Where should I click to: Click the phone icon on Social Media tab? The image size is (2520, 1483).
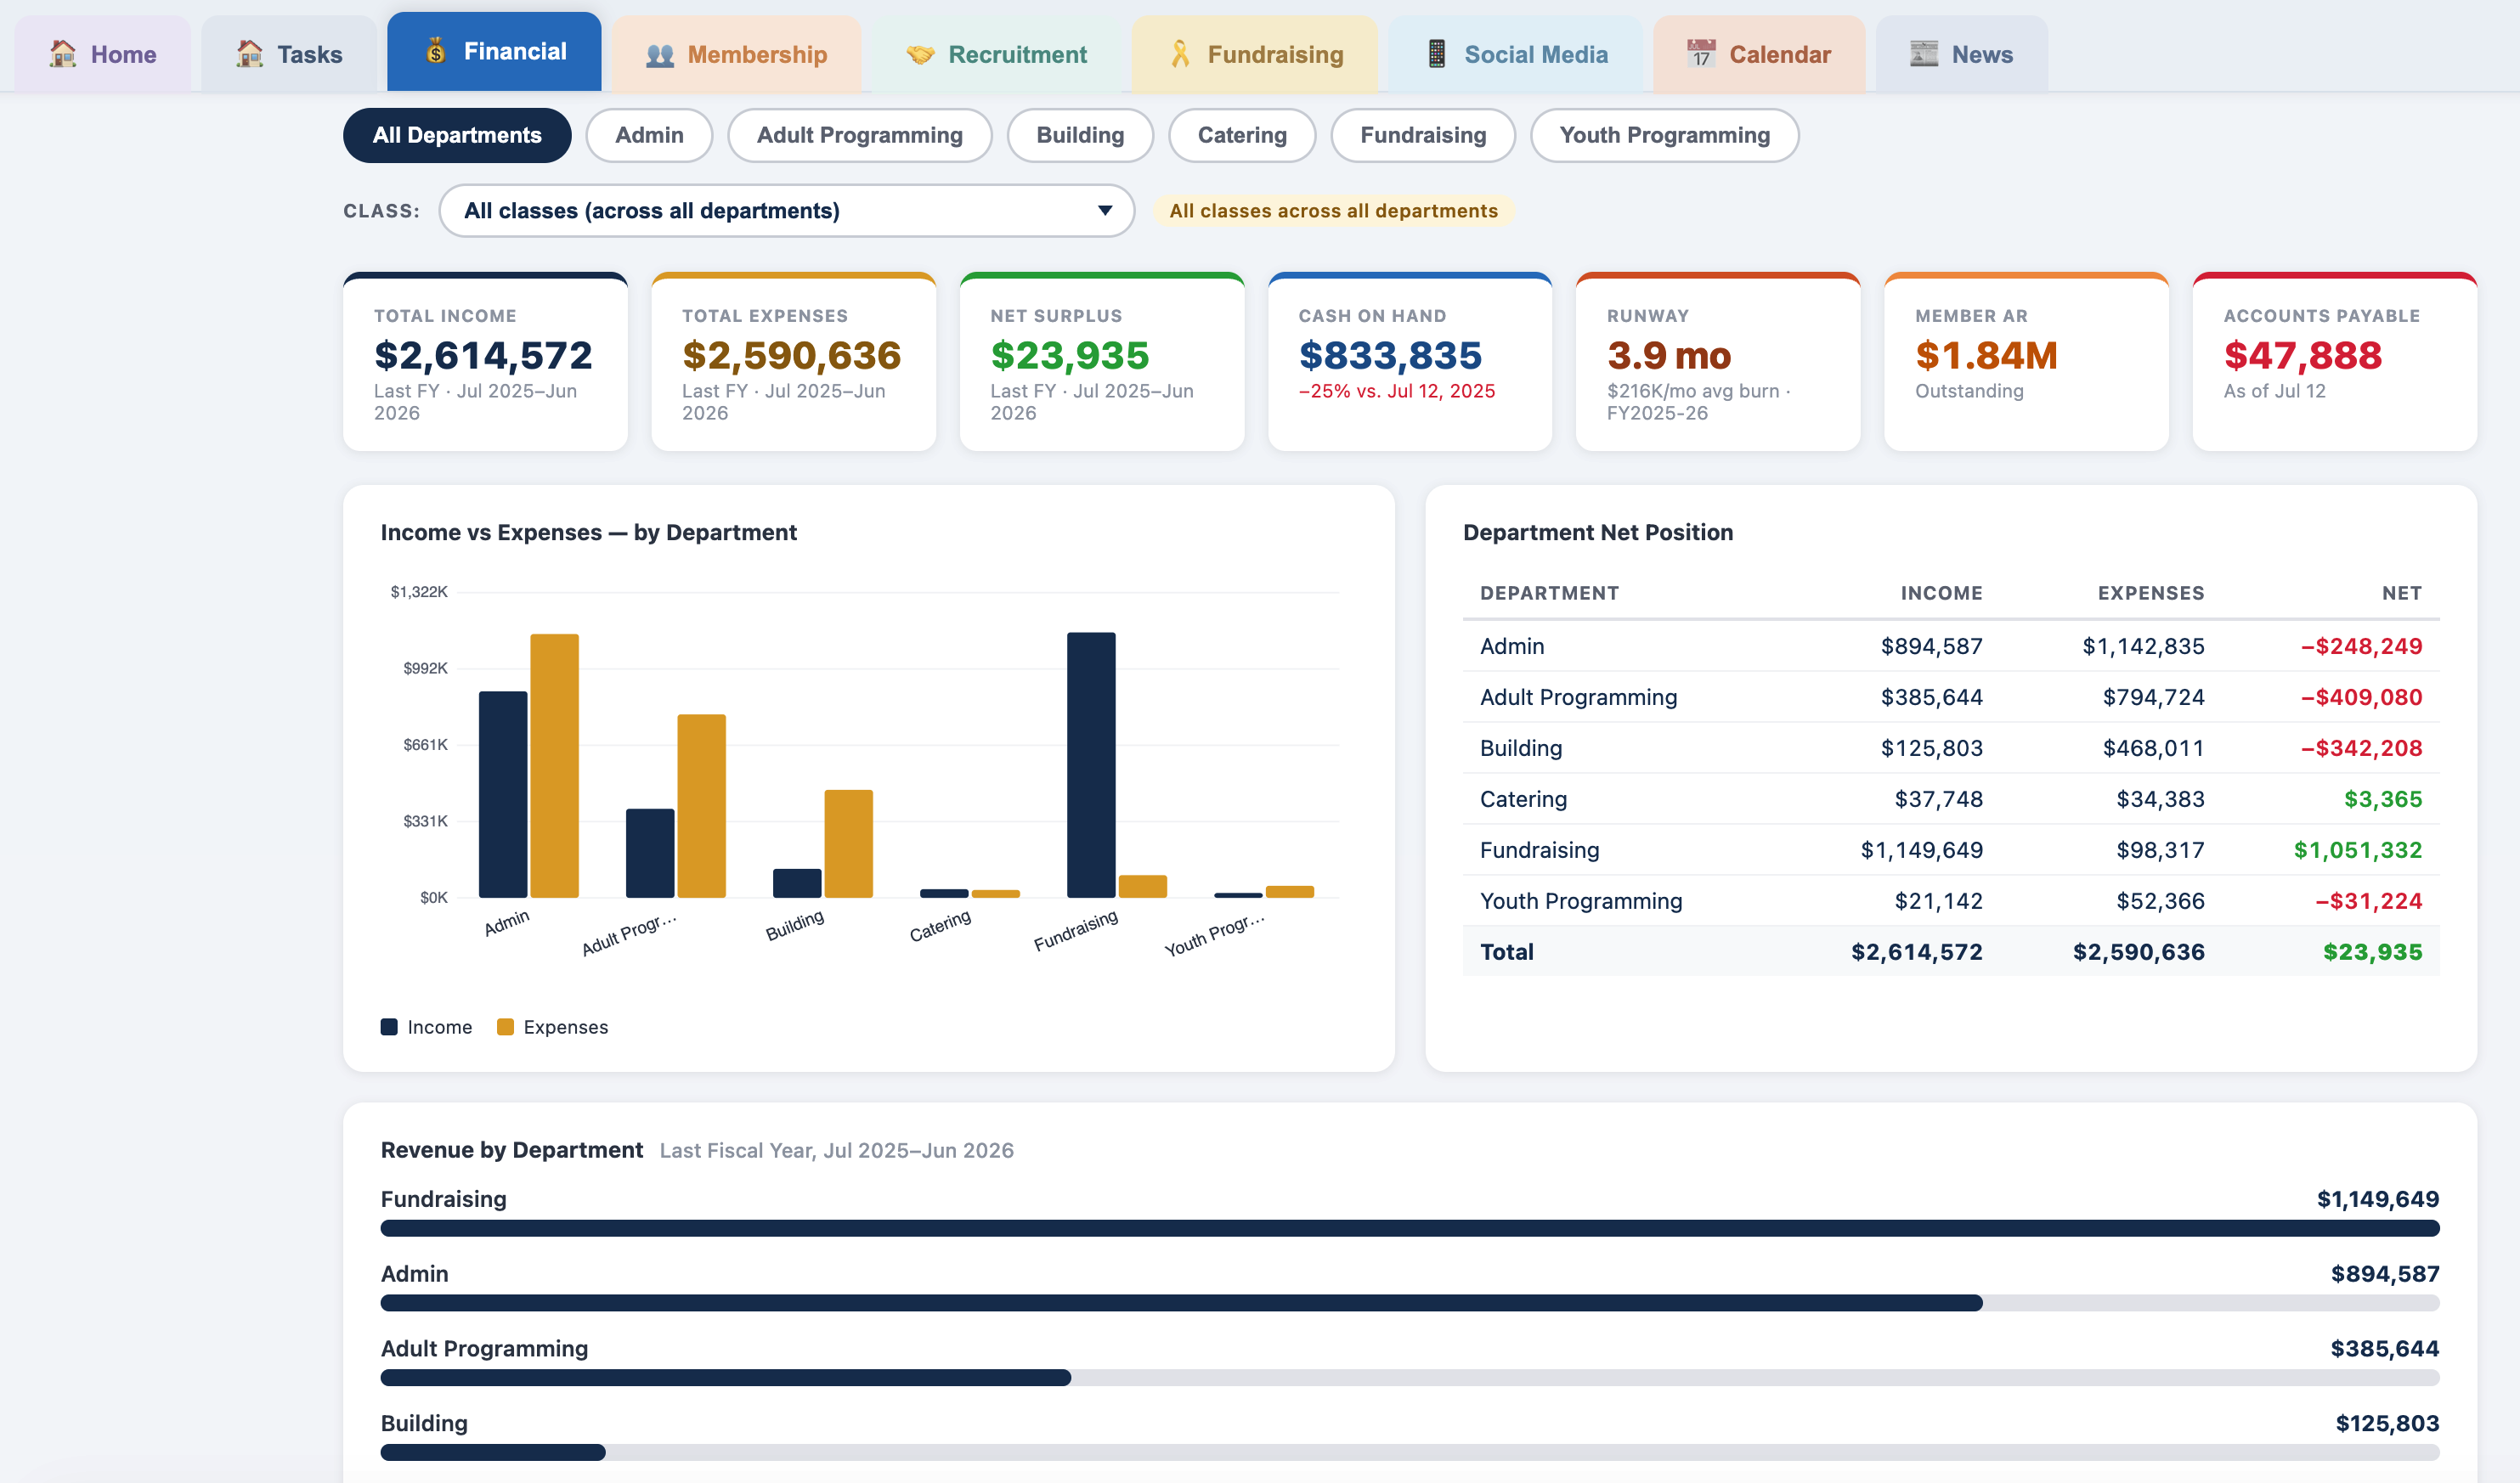(1437, 54)
